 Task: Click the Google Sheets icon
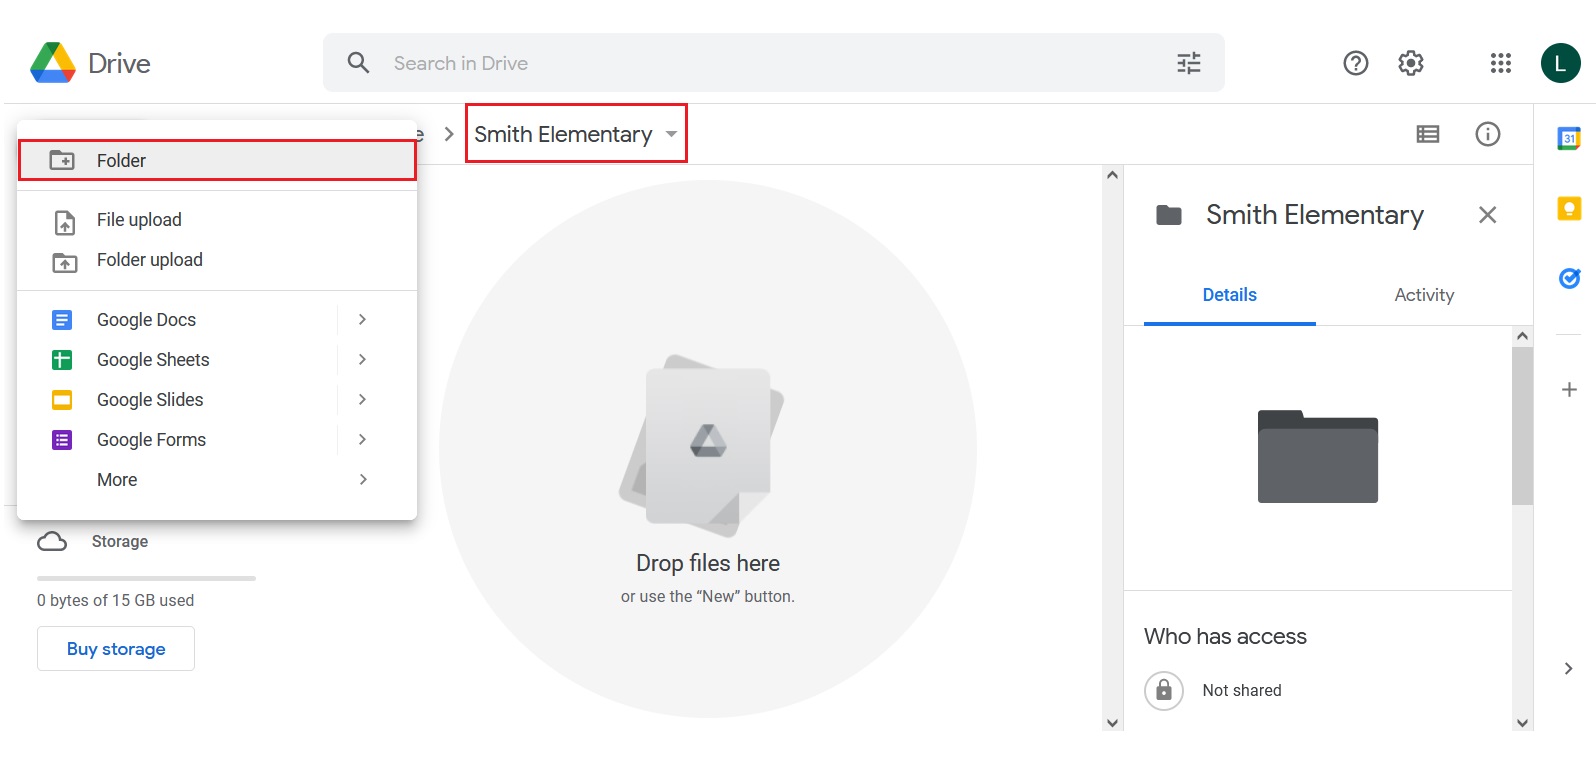click(62, 360)
